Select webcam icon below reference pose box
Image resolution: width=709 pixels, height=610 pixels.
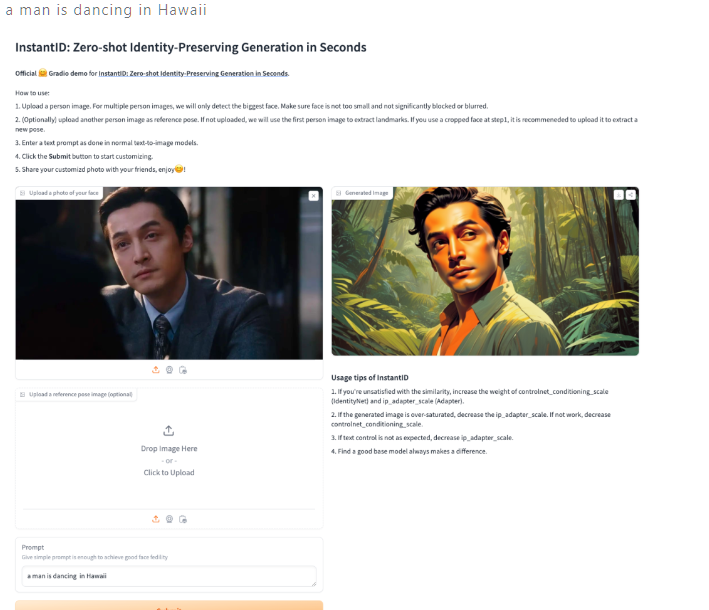169,519
